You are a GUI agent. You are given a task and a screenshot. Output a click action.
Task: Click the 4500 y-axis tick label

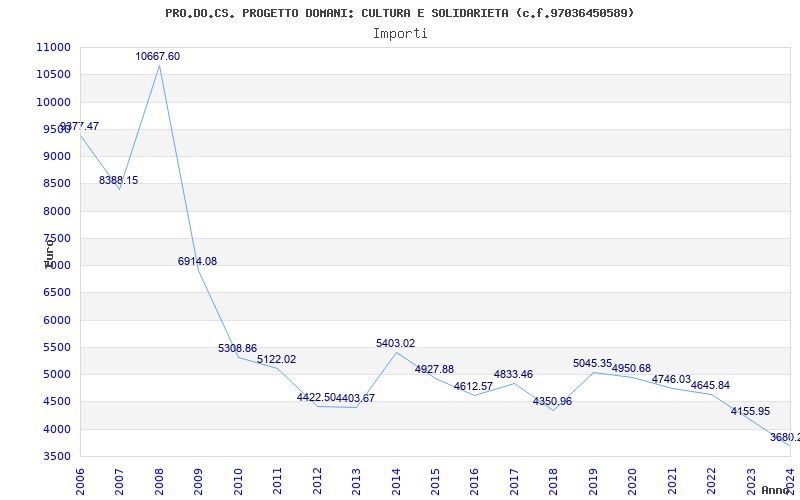click(57, 402)
